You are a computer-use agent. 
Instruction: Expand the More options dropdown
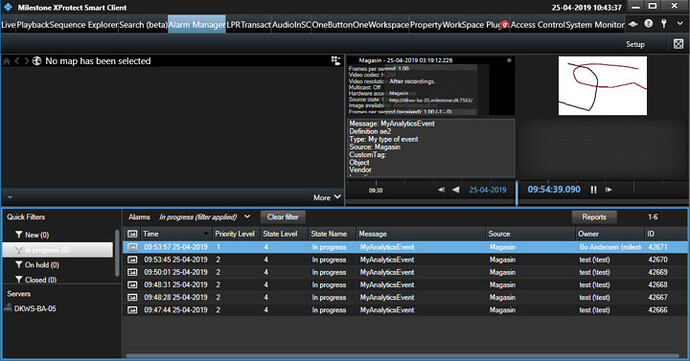pos(327,198)
